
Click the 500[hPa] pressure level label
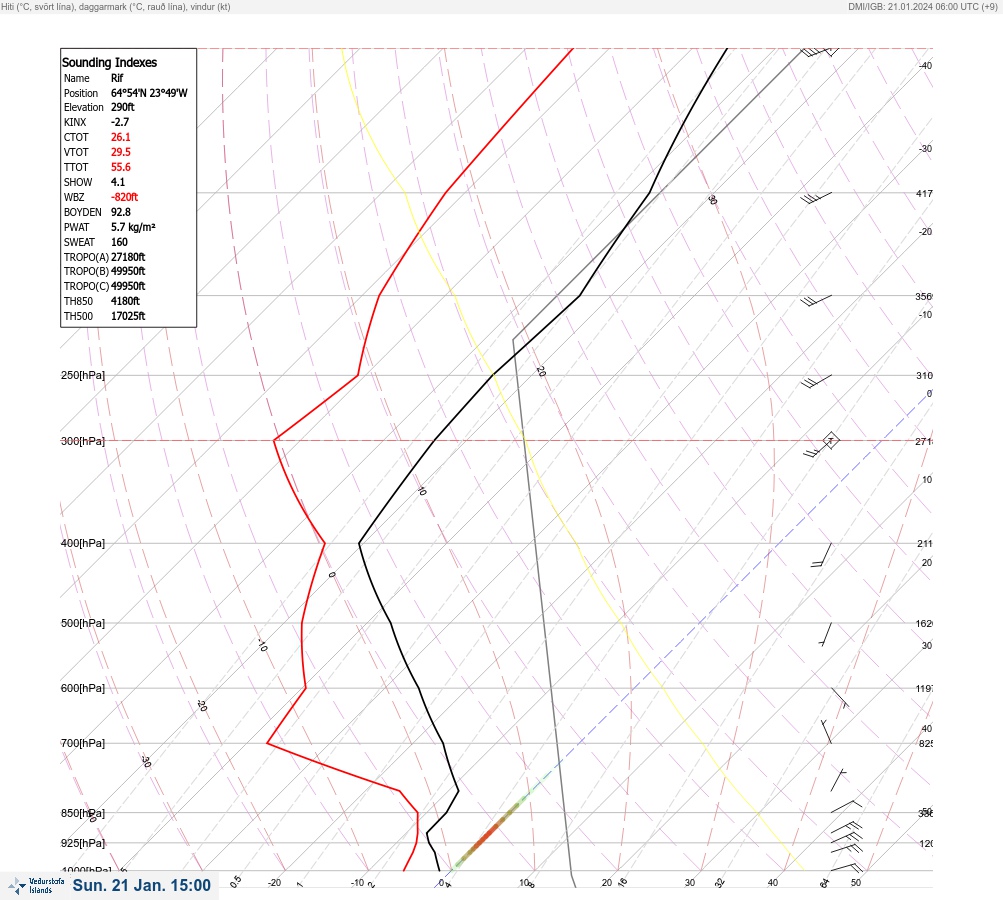tap(83, 624)
